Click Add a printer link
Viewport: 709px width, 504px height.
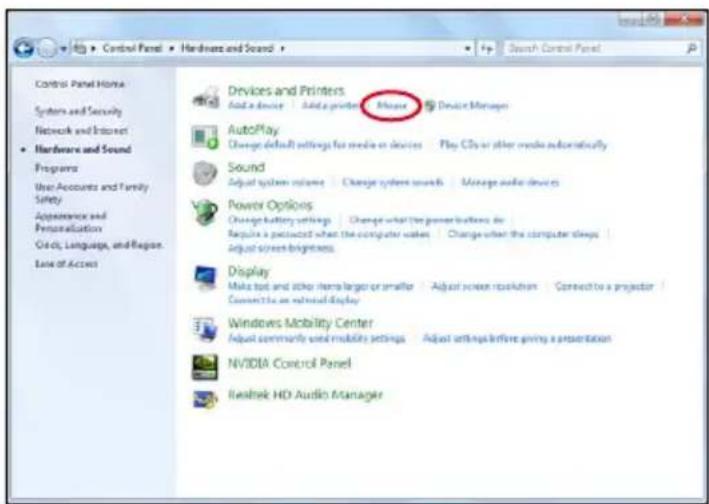point(331,106)
